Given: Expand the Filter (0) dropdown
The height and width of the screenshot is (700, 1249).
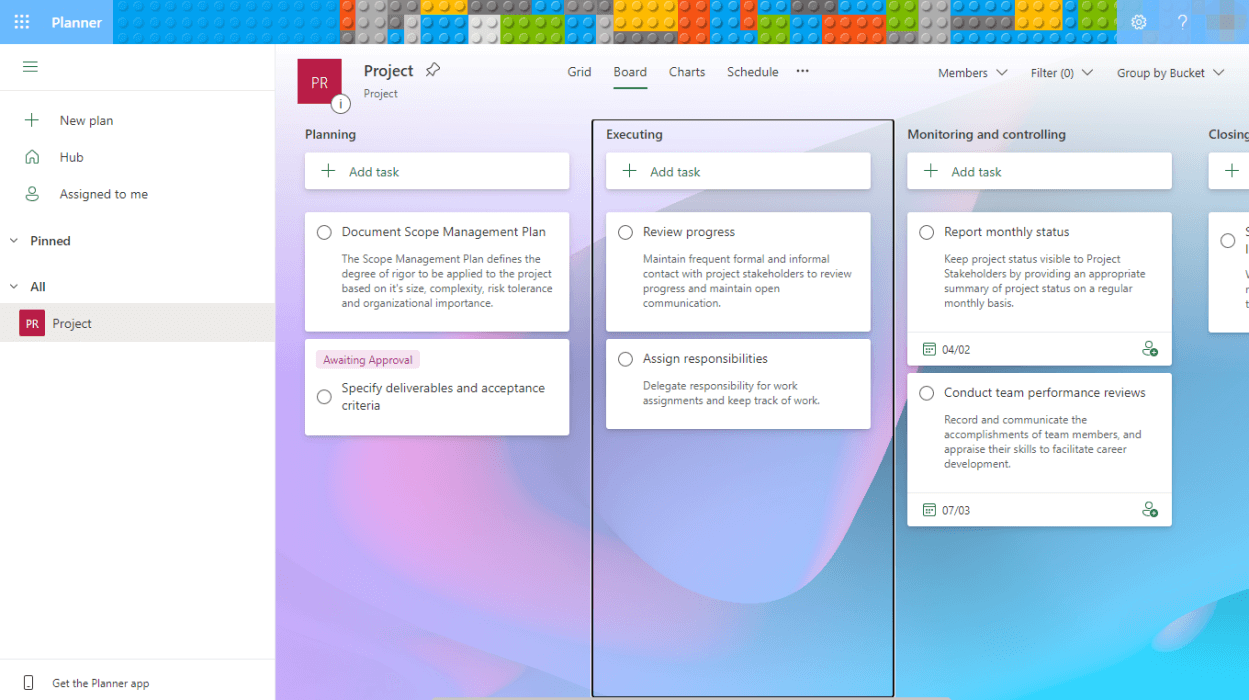Looking at the screenshot, I should tap(1061, 72).
